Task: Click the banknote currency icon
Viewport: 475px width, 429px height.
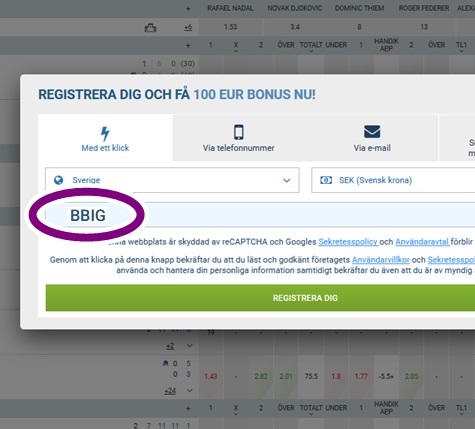Action: [x=326, y=180]
